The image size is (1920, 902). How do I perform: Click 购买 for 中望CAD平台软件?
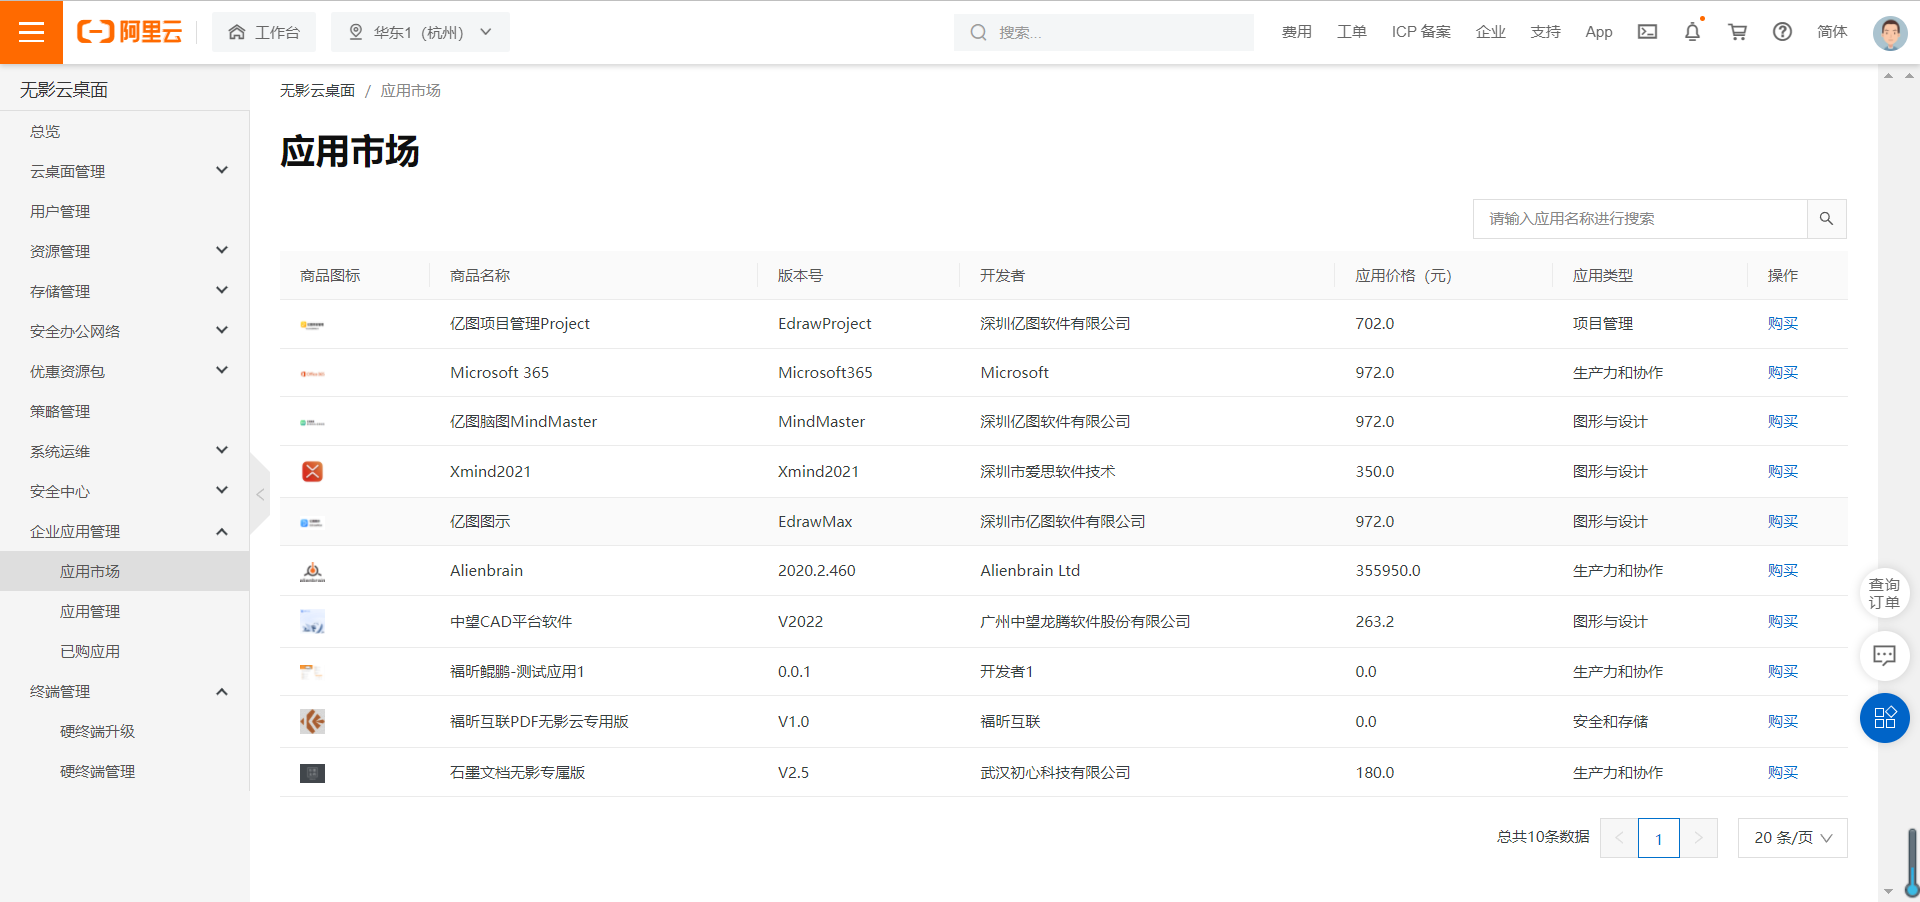click(x=1782, y=622)
